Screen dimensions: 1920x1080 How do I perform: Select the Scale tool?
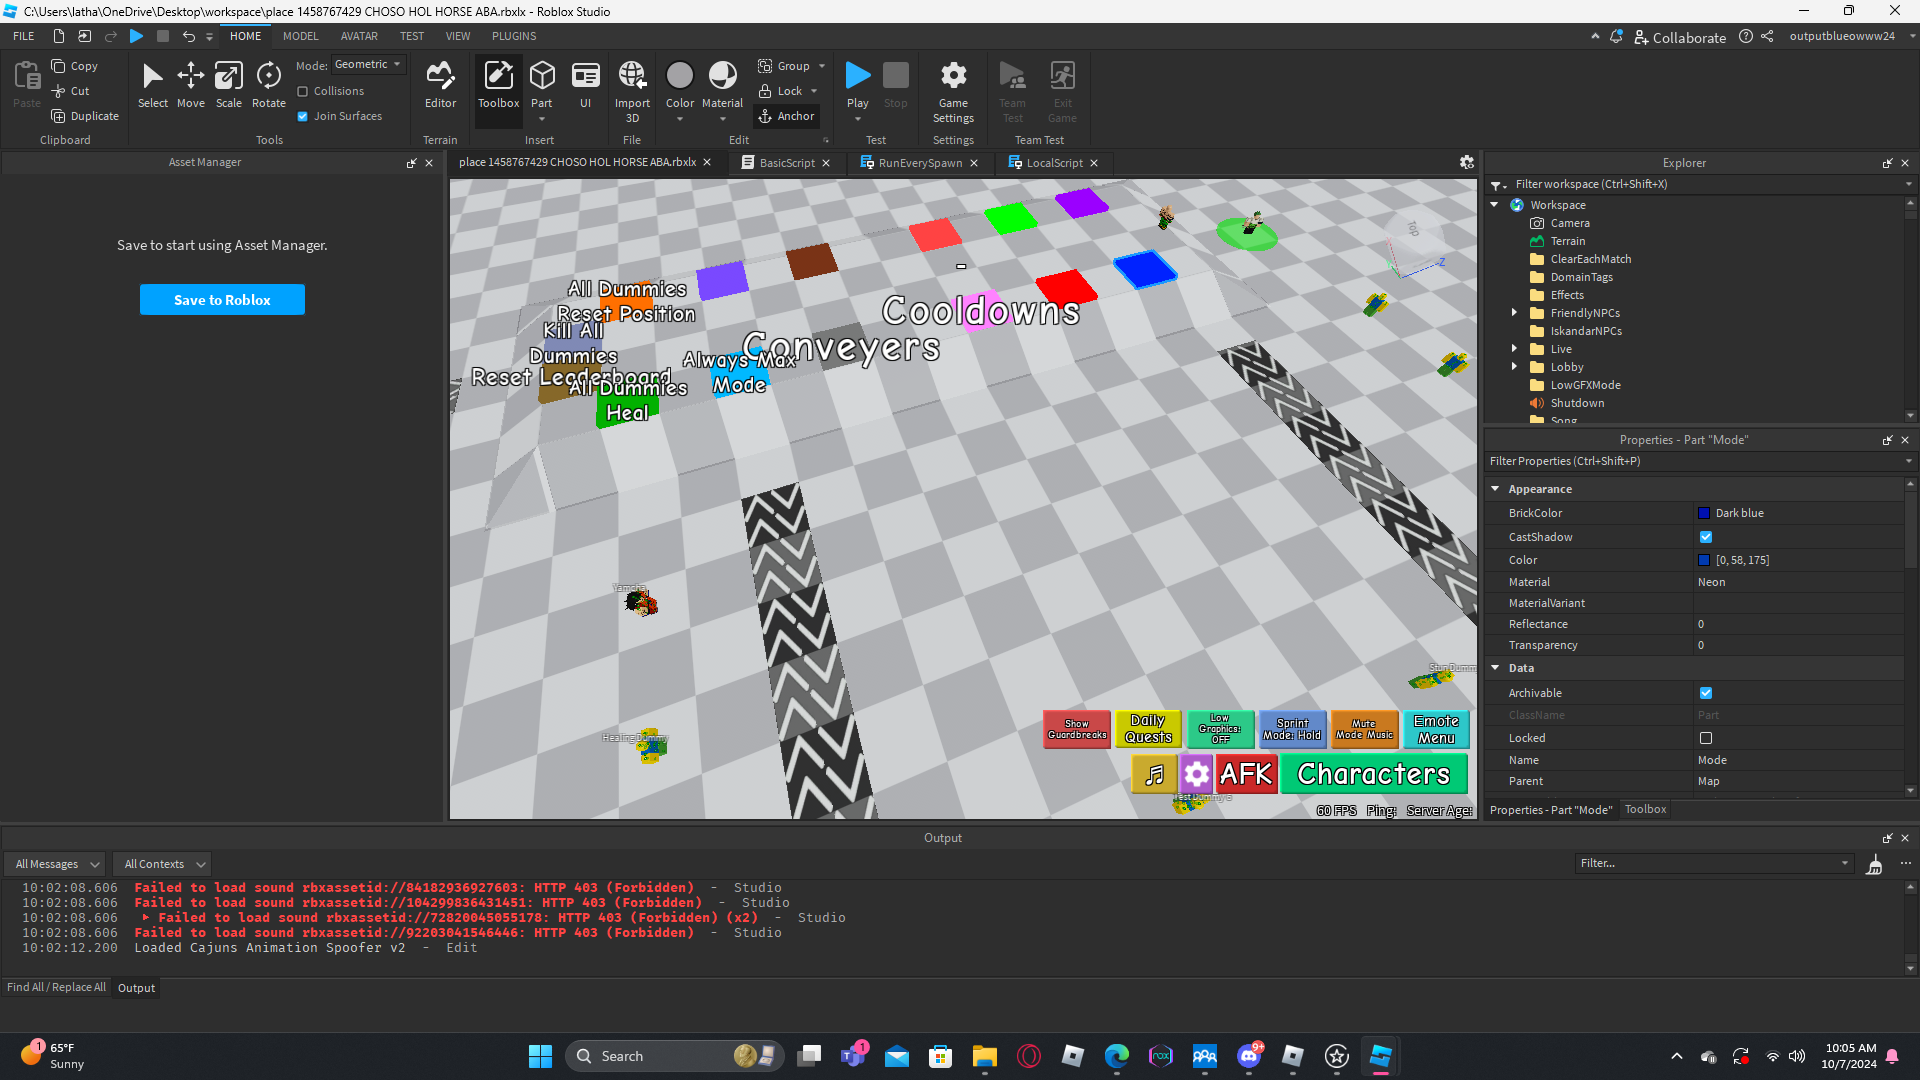(x=228, y=84)
